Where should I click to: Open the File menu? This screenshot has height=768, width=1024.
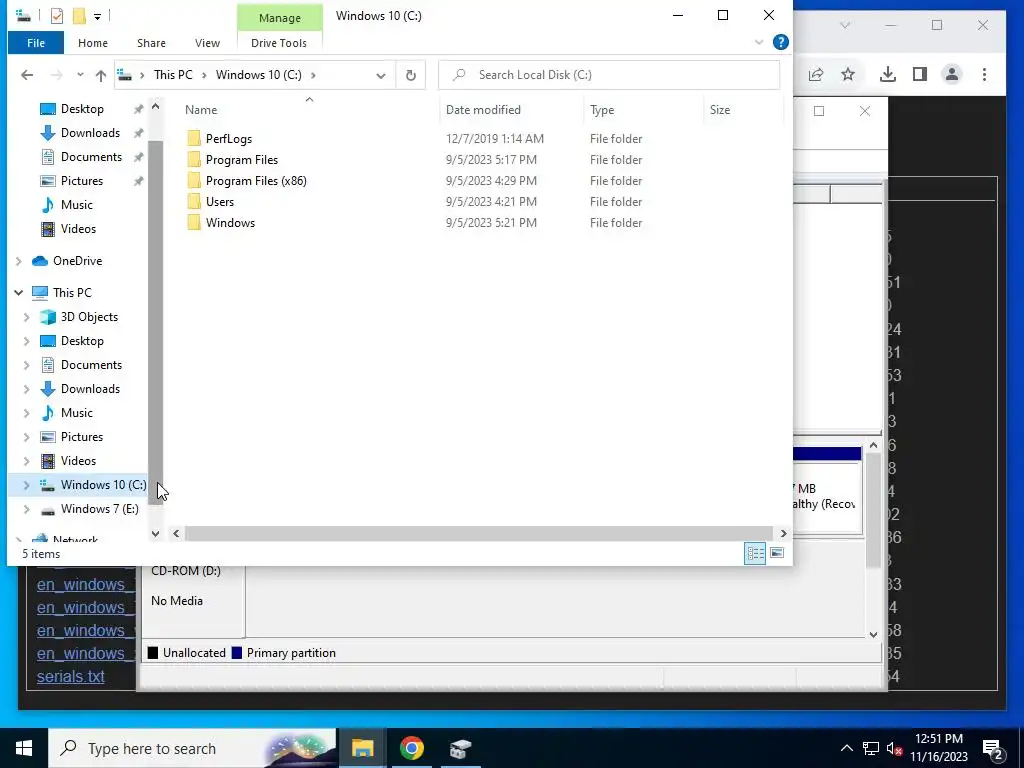point(36,42)
